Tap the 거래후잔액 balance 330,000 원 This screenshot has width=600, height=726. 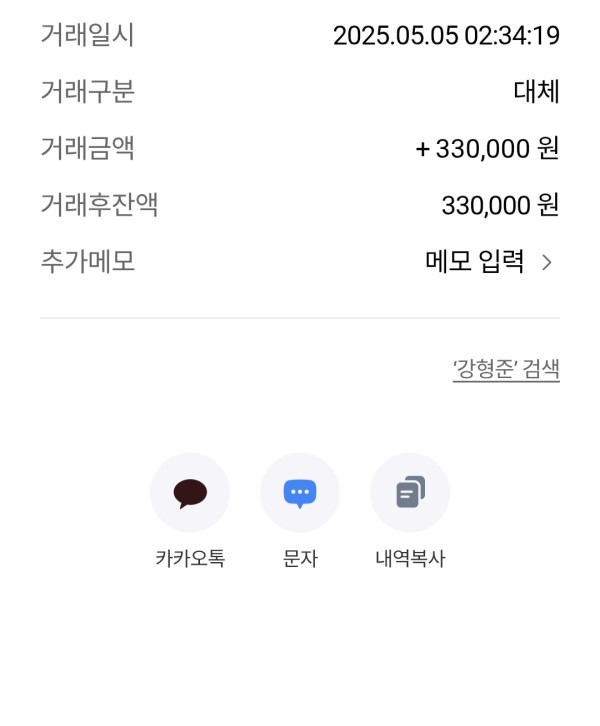[x=500, y=205]
